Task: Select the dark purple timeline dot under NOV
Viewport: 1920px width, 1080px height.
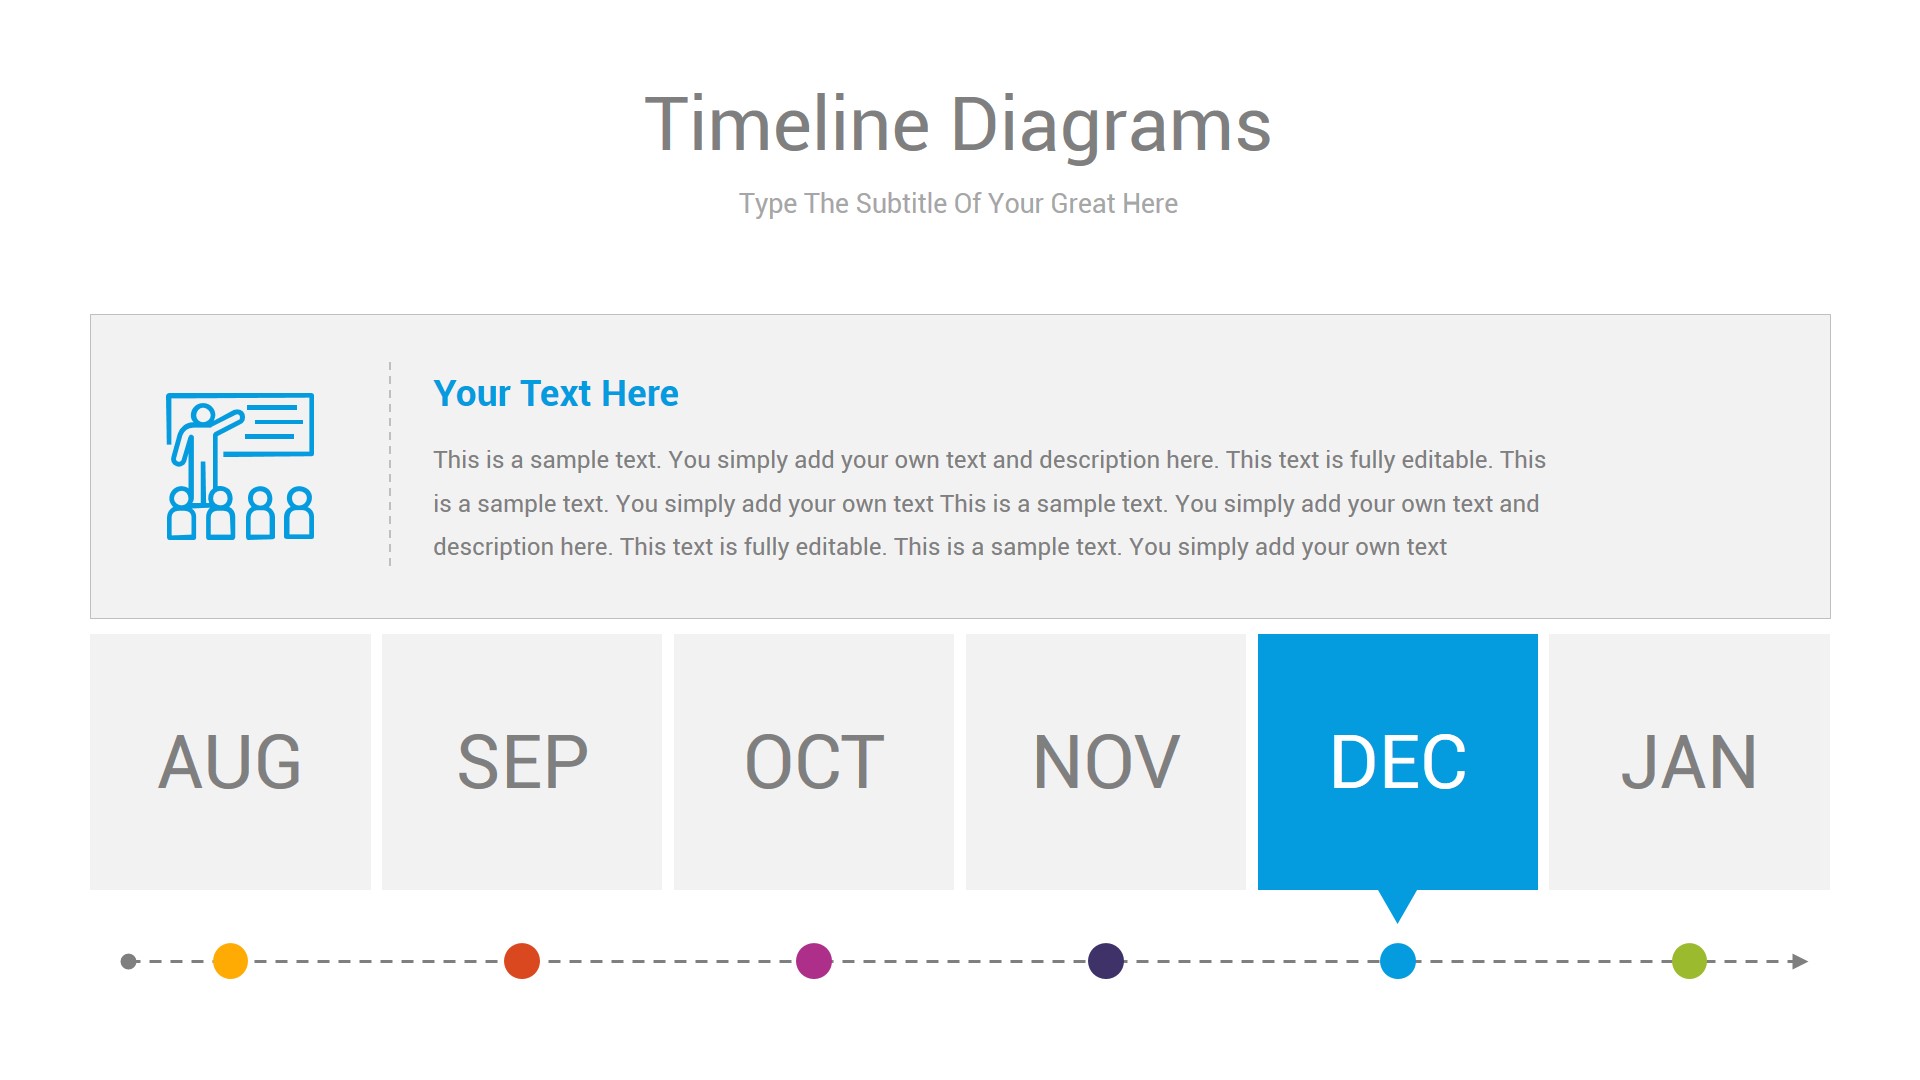Action: click(1106, 961)
